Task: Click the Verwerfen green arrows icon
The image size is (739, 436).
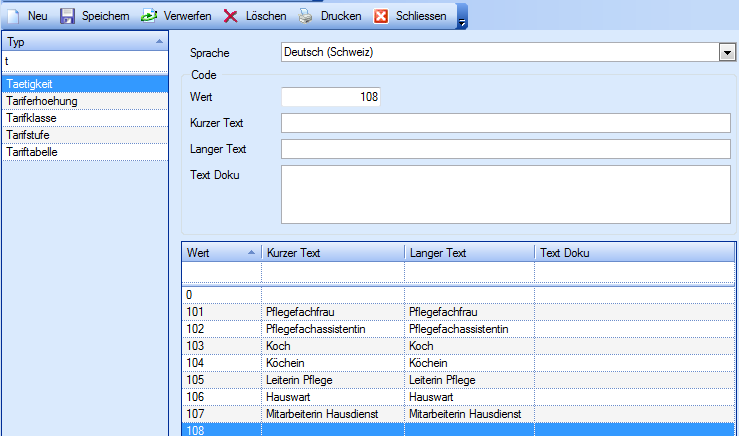Action: 149,16
